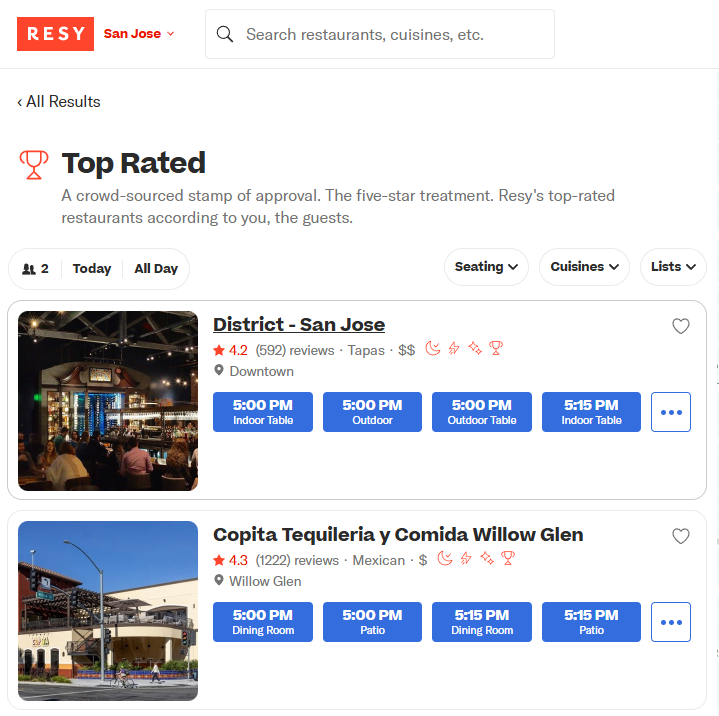Click the lightning bolt icon on Copita listing

[x=466, y=559]
